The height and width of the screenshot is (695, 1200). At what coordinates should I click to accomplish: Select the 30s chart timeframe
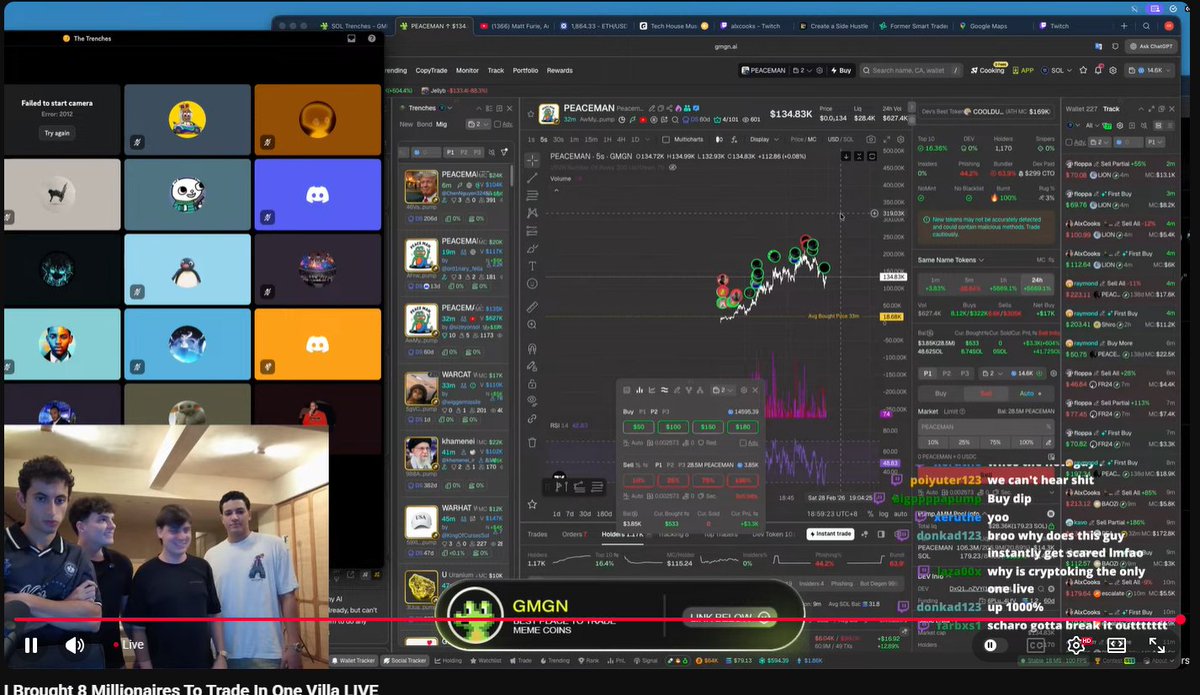click(557, 139)
